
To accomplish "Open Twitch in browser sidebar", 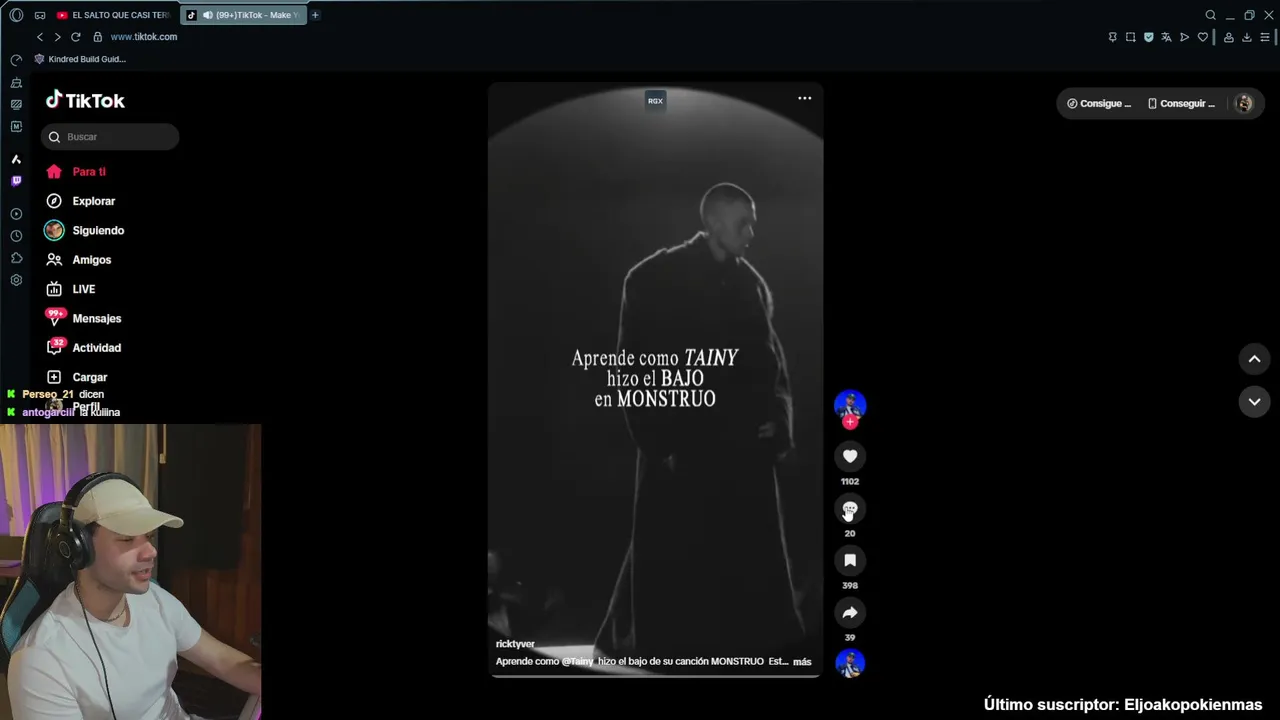I will (x=16, y=181).
